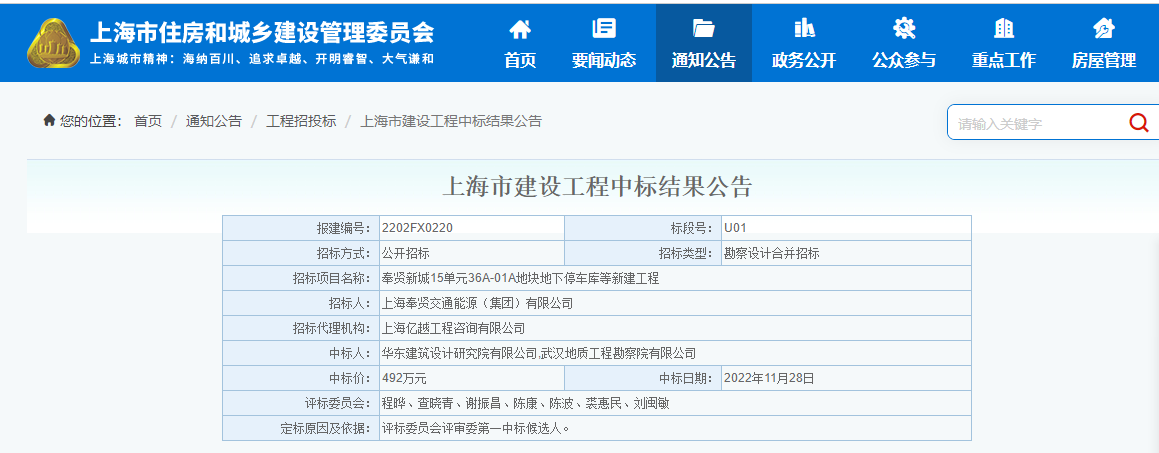Click the 上海市住房和城乡建设管理委员会 site title
The height and width of the screenshot is (453, 1159).
[262, 33]
